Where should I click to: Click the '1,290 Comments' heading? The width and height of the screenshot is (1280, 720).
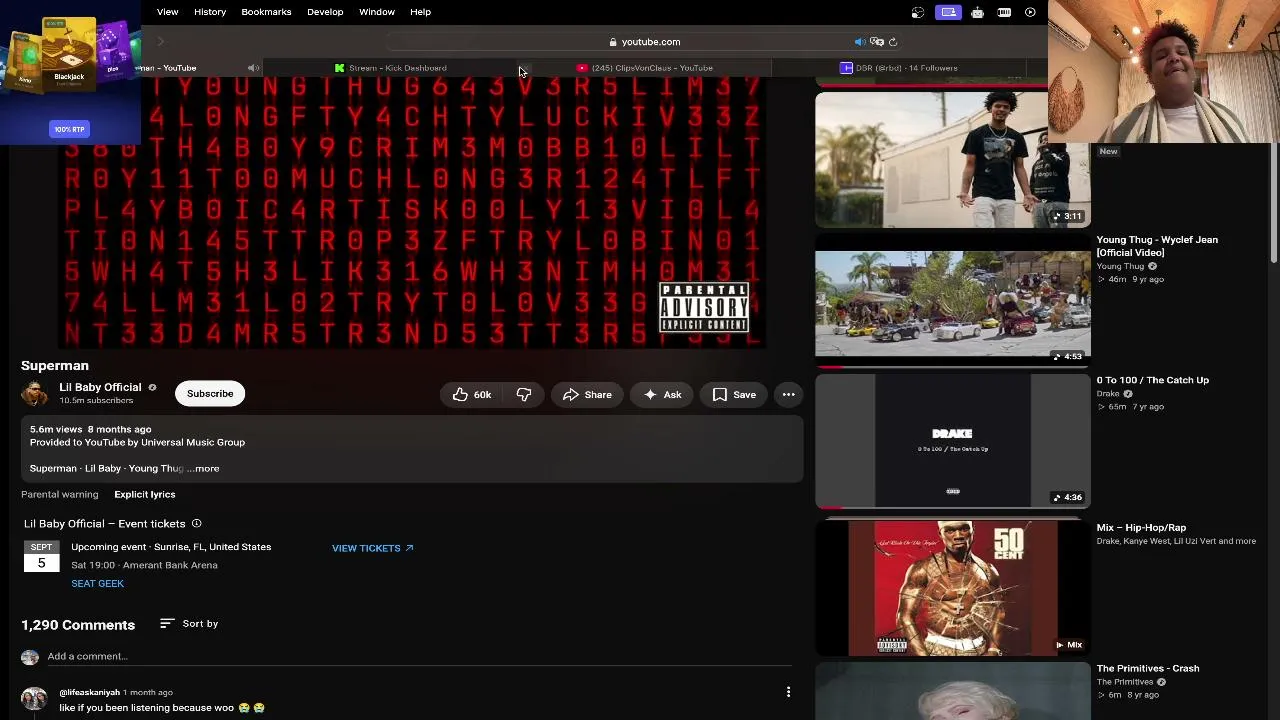click(x=78, y=625)
